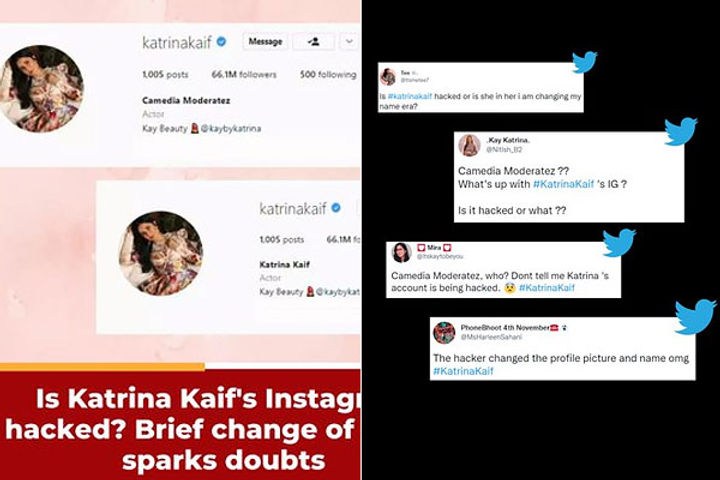Click the verified badge on the lower katrinakaif profile
720x480 pixels.
tap(336, 208)
